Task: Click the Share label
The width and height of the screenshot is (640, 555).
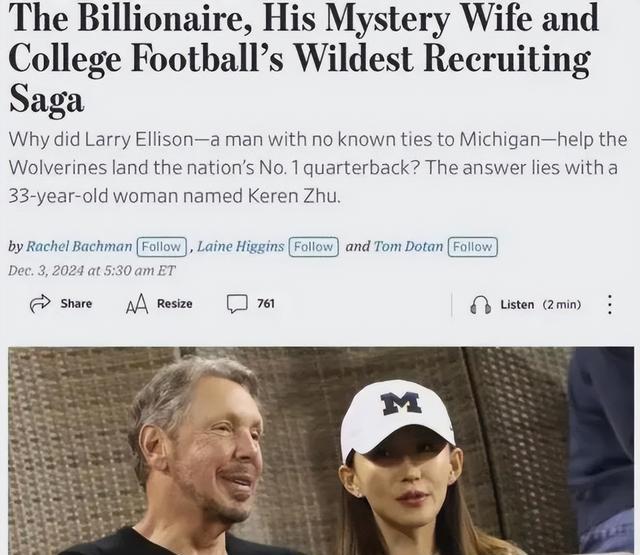Action: (x=76, y=304)
